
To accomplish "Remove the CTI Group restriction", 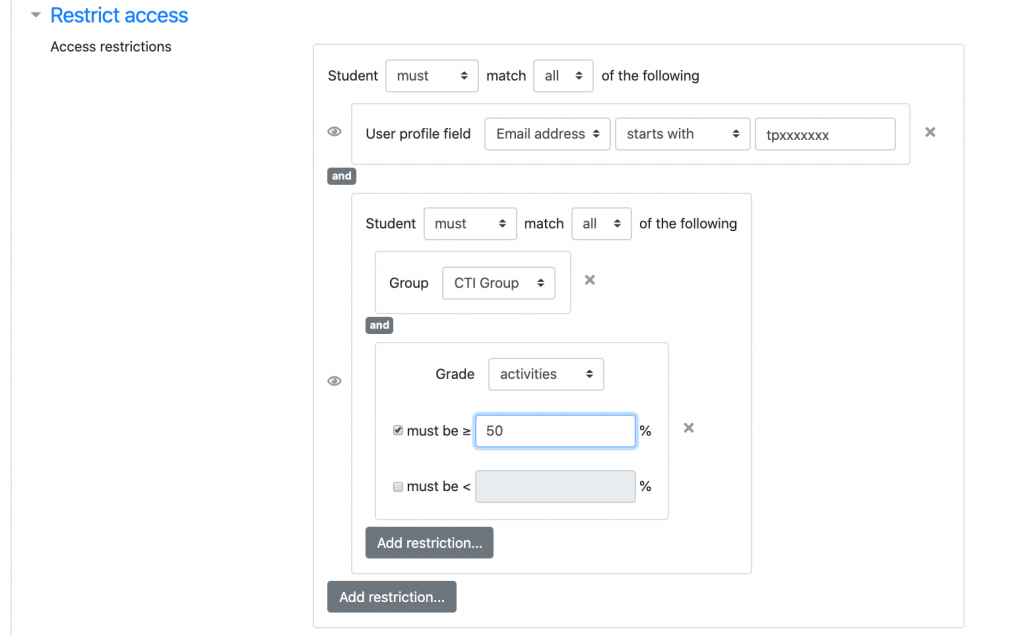I will coord(590,280).
